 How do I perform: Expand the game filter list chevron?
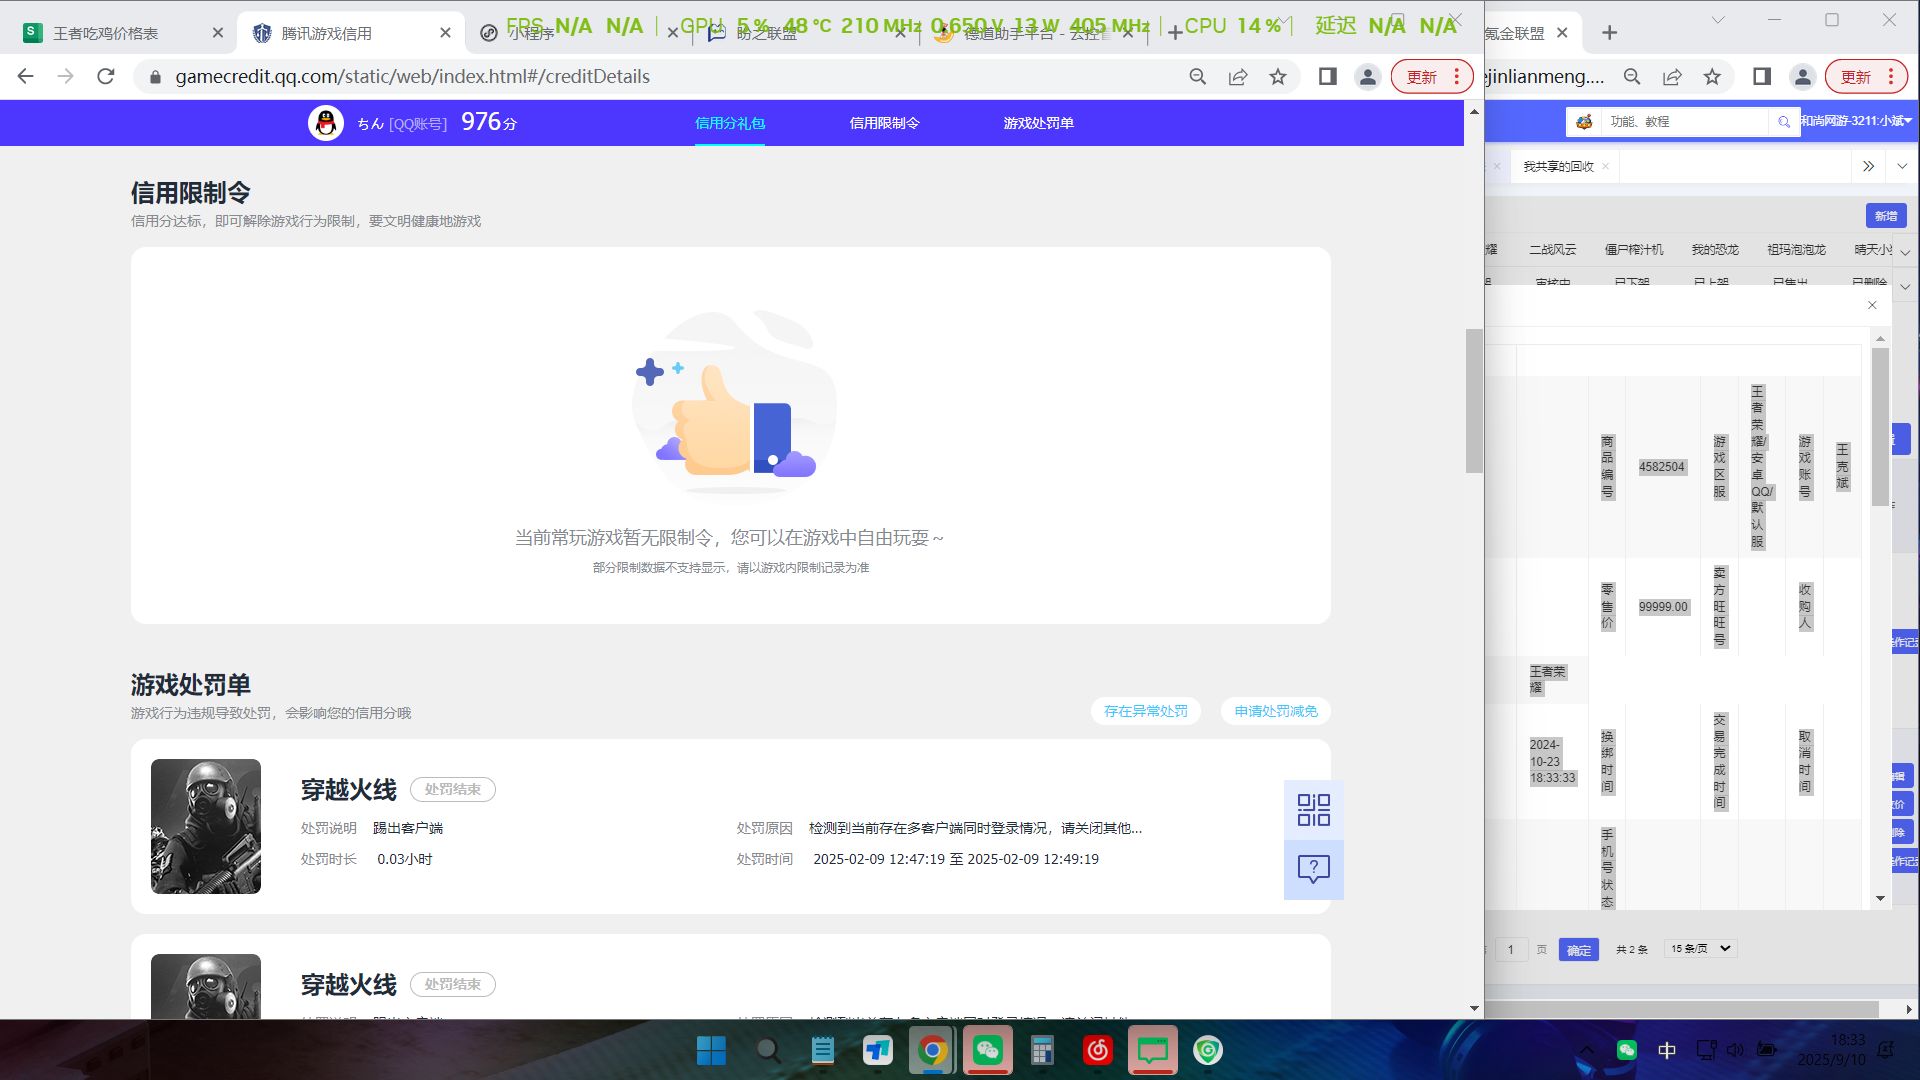[x=1905, y=251]
